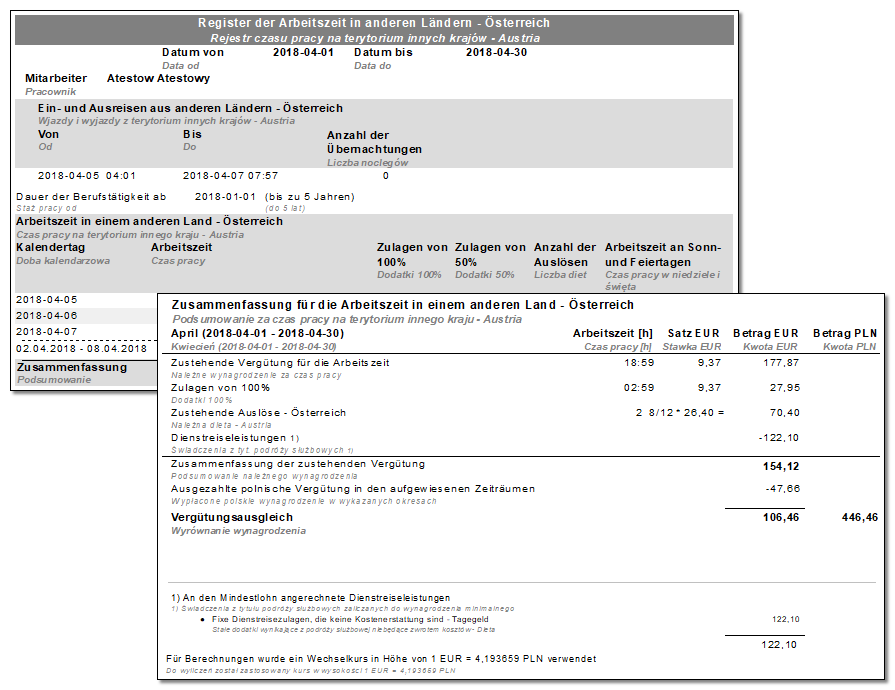
Task: Click the PLN compensation 446,46
Action: (x=860, y=518)
